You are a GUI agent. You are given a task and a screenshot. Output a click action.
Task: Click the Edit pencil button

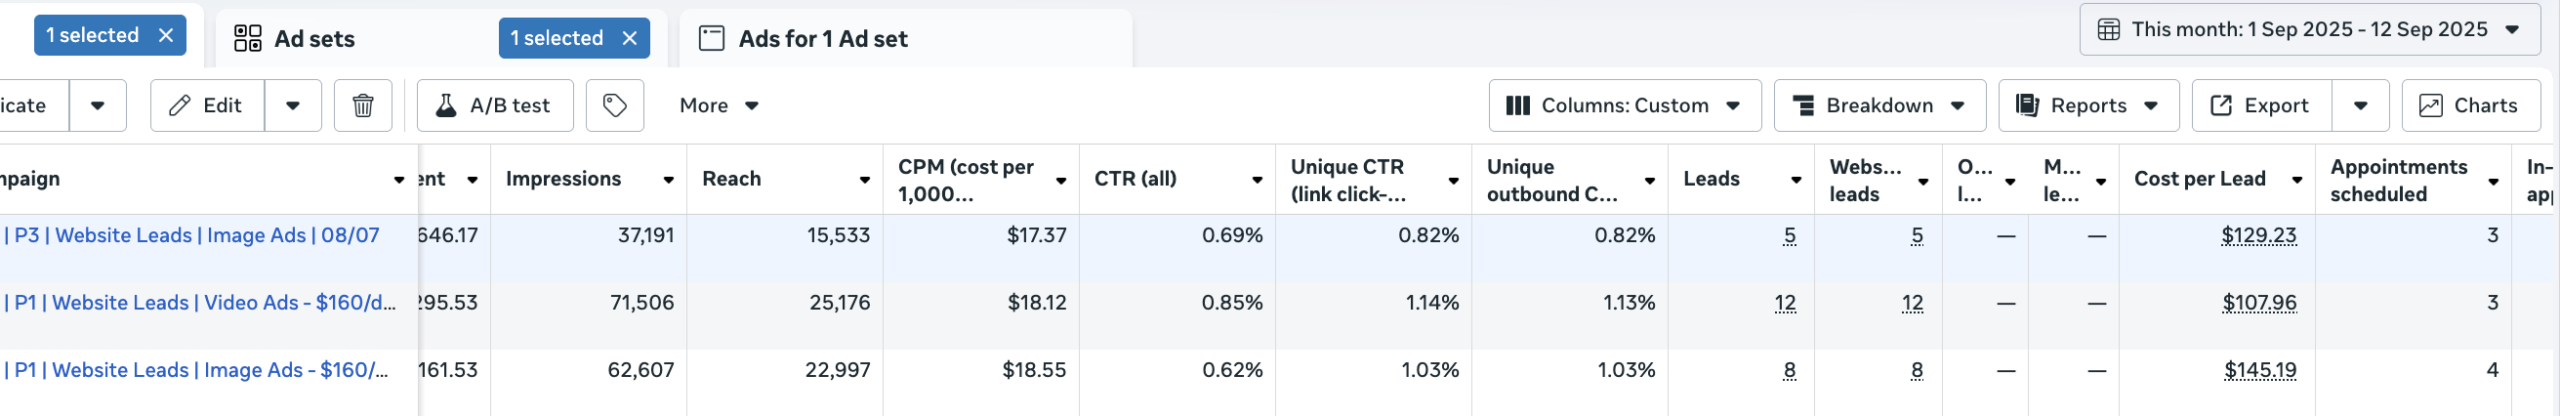[207, 105]
